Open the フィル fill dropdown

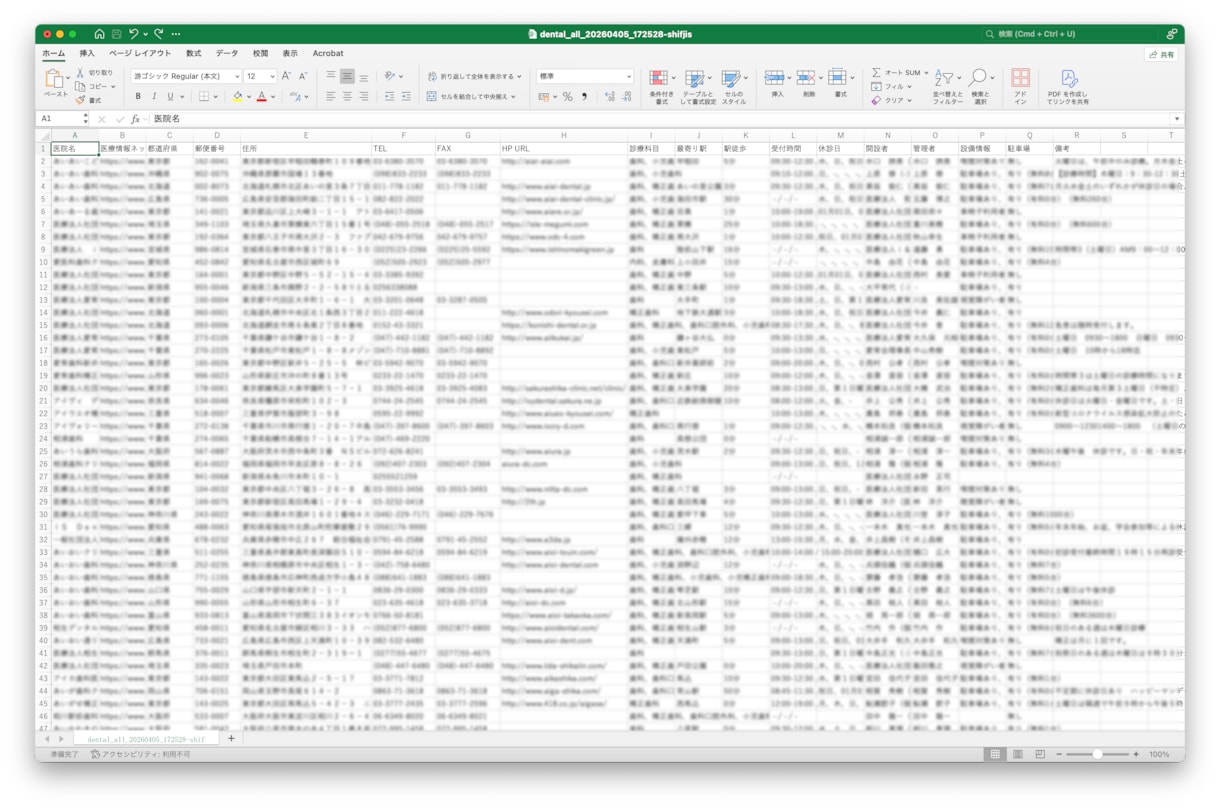(x=890, y=87)
